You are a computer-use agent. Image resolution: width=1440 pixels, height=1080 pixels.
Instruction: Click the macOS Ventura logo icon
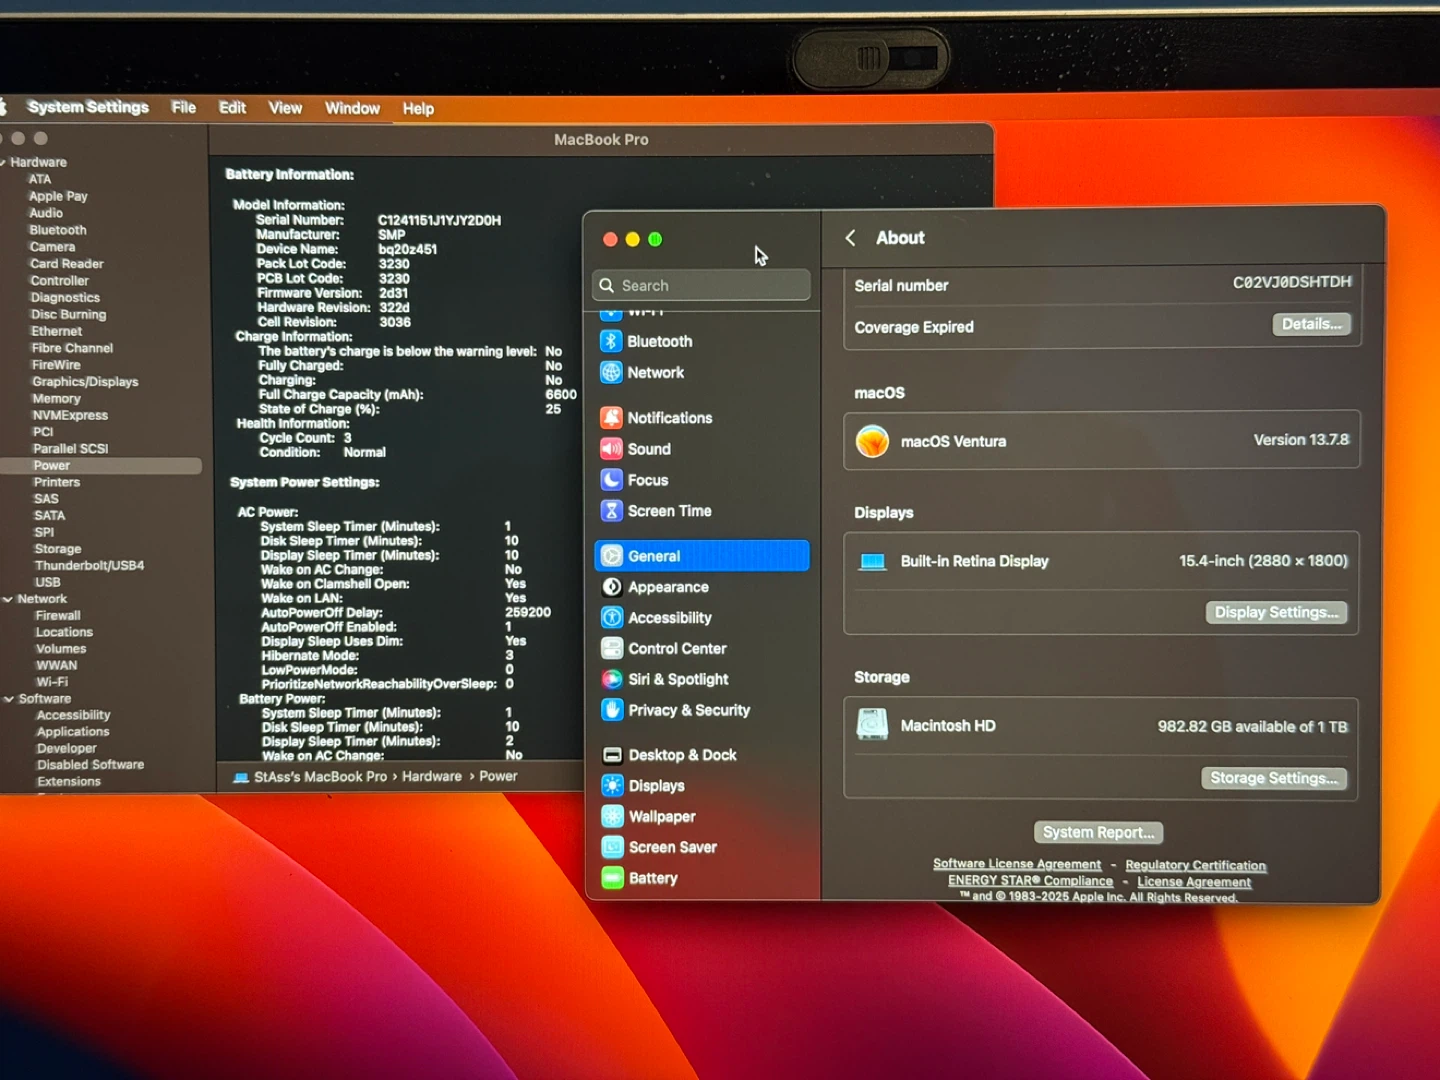coord(872,441)
